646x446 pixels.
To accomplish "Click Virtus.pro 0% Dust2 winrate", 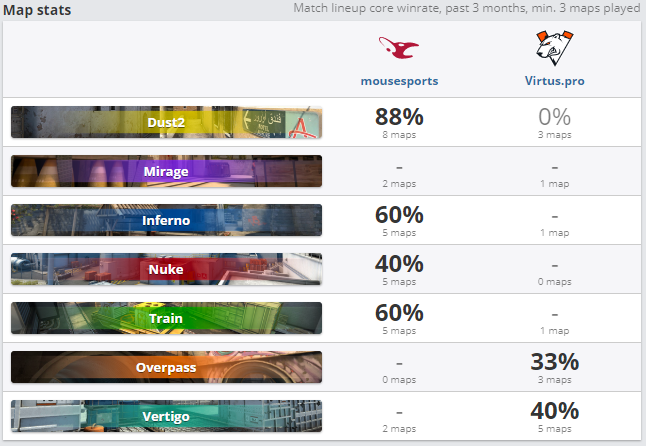I will pyautogui.click(x=554, y=117).
